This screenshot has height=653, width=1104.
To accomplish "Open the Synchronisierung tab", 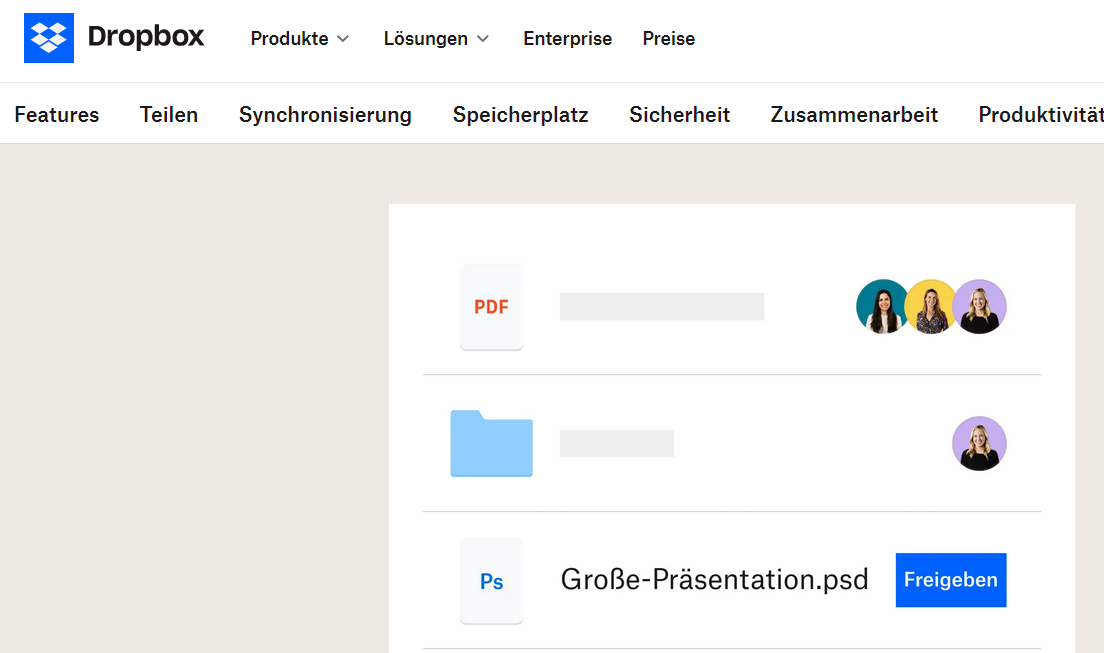I will (x=325, y=114).
